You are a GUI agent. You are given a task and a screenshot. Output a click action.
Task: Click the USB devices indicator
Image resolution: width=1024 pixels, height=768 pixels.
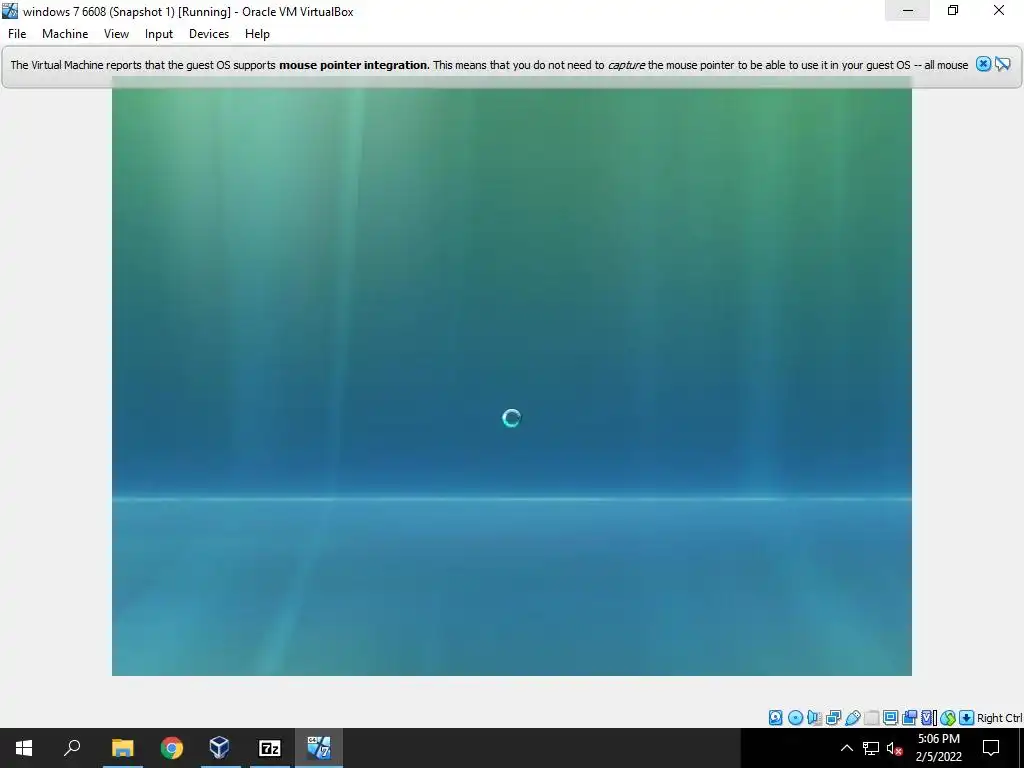pos(853,718)
